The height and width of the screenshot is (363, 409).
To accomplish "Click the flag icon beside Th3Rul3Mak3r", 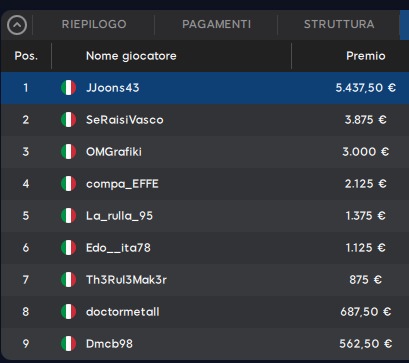I will click(x=69, y=280).
